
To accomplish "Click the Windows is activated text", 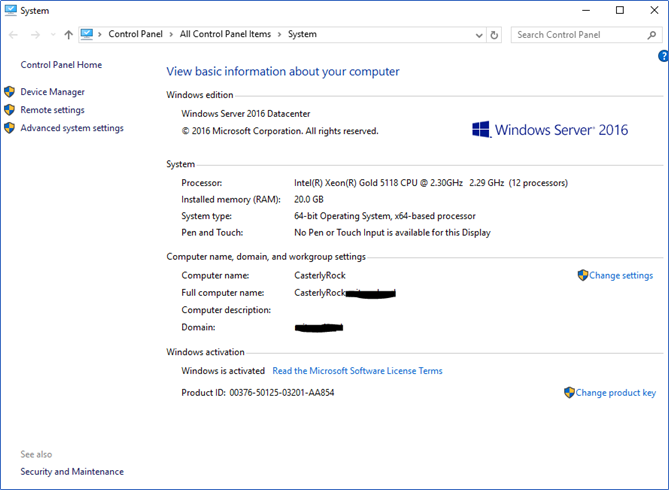I will pyautogui.click(x=223, y=371).
